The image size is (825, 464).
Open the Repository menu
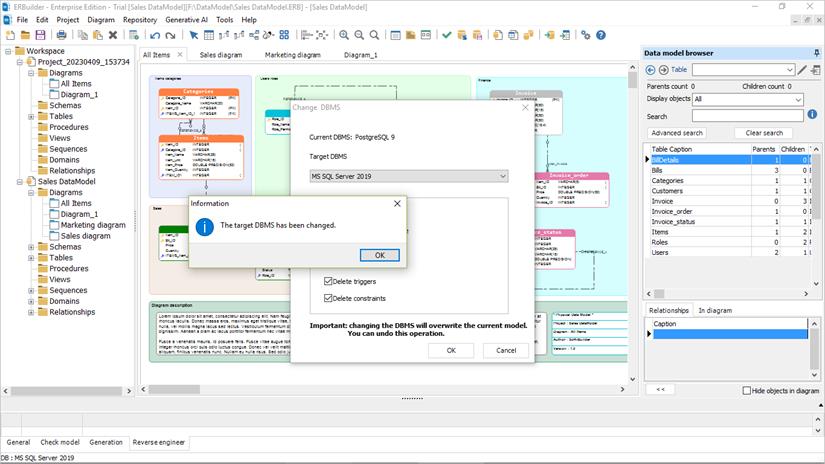click(140, 19)
